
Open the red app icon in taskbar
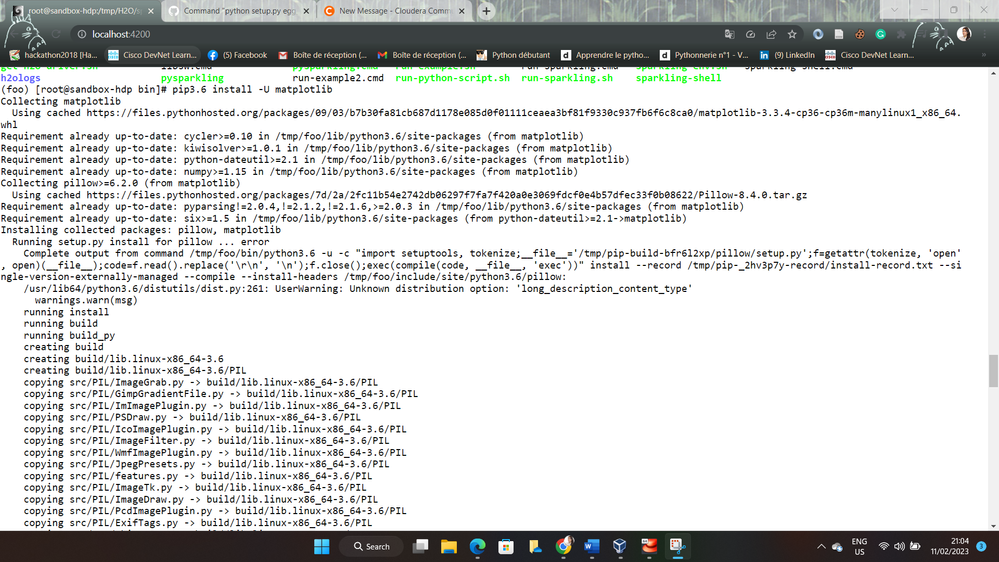(649, 547)
